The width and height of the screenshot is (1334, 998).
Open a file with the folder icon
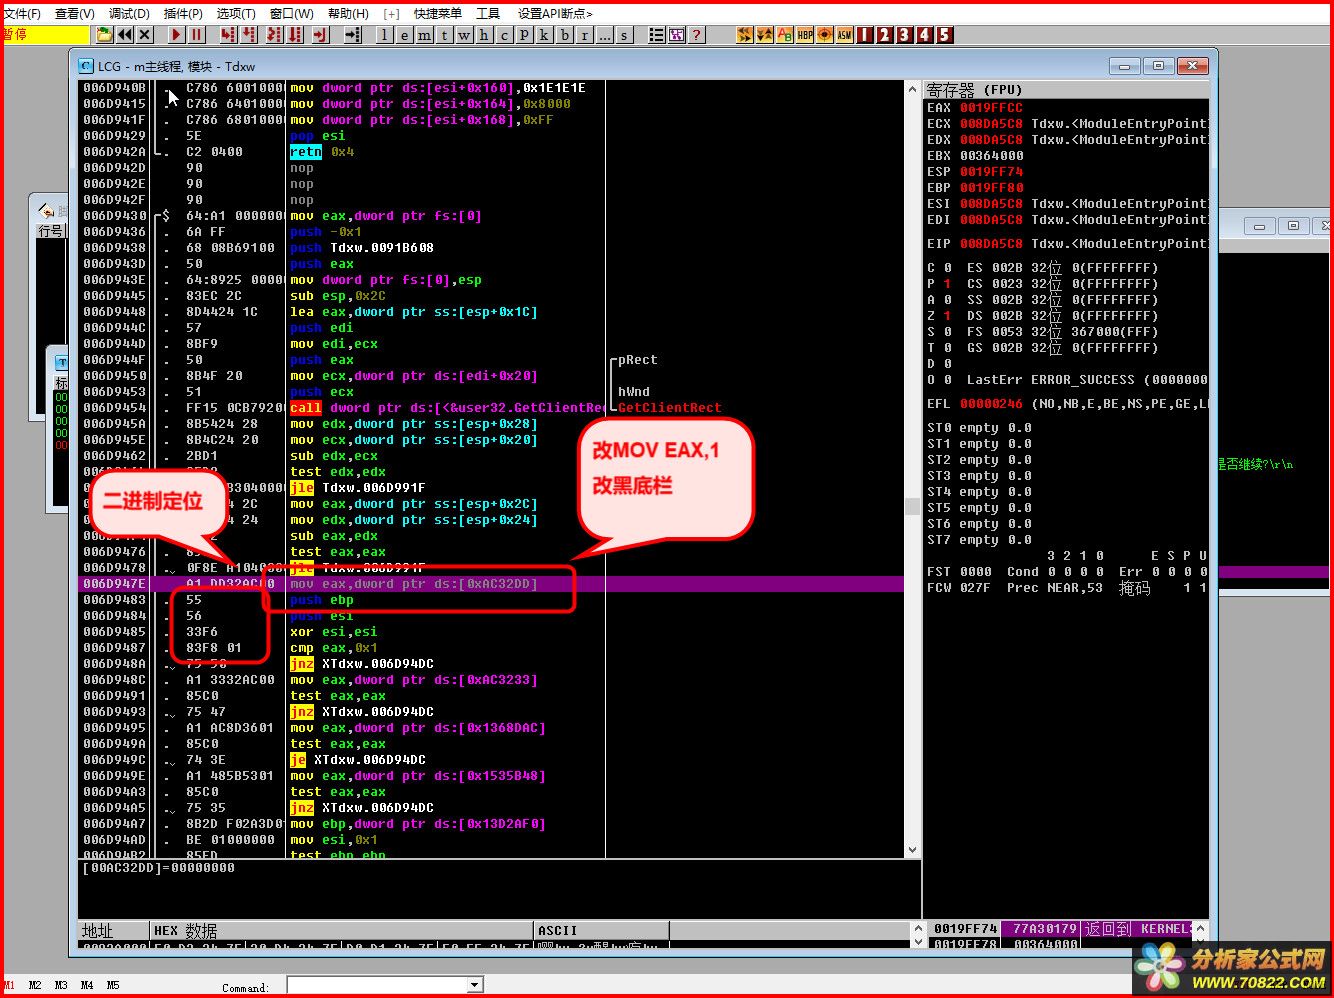[x=105, y=35]
